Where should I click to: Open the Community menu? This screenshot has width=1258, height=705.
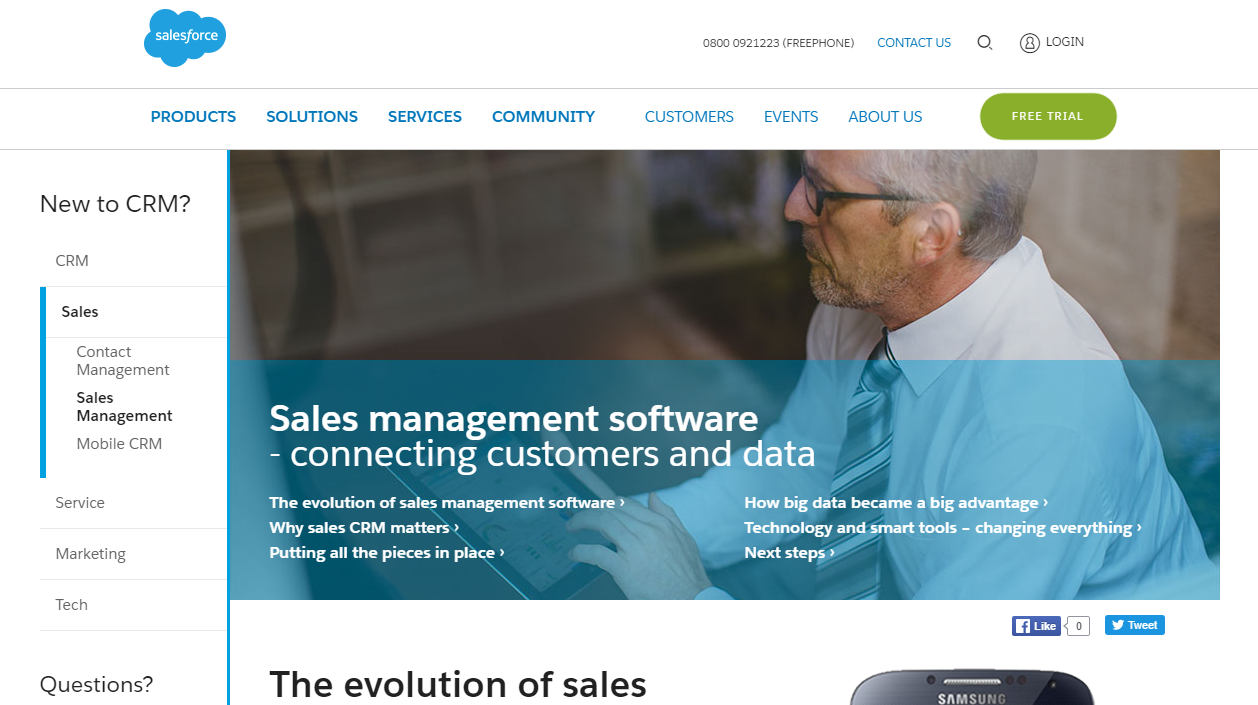tap(543, 117)
